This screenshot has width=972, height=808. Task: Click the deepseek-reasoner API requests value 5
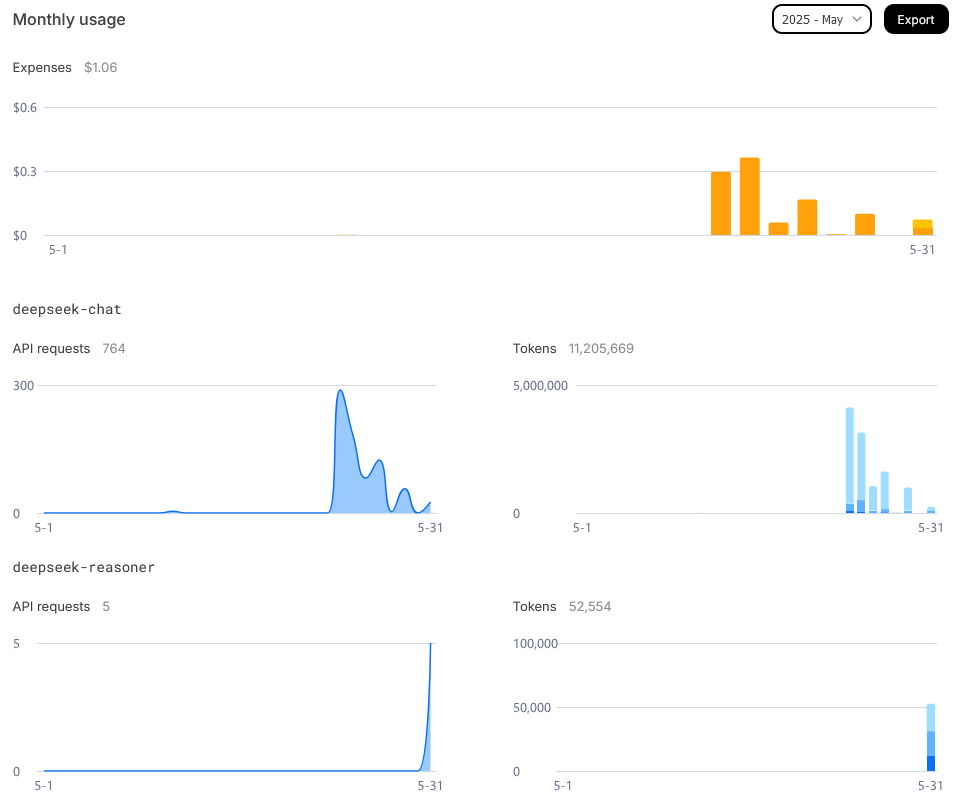tap(106, 606)
